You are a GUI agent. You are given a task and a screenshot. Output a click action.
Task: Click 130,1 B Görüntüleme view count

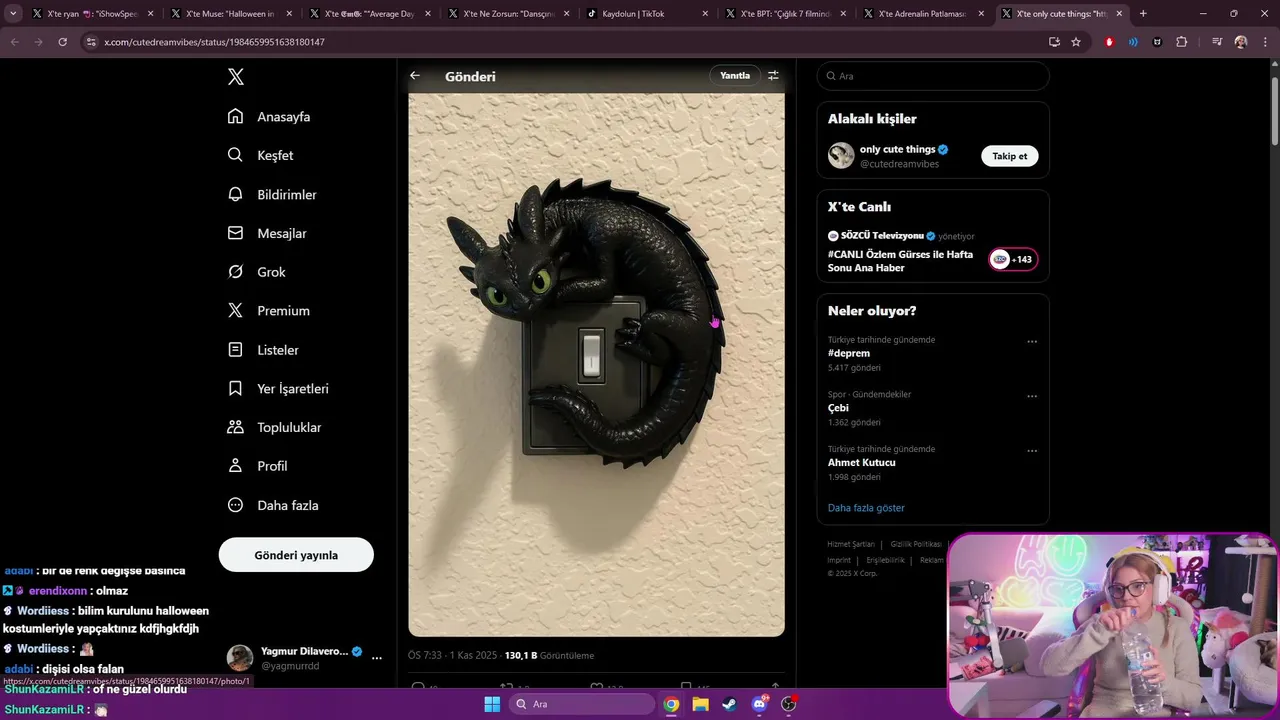[x=549, y=656]
